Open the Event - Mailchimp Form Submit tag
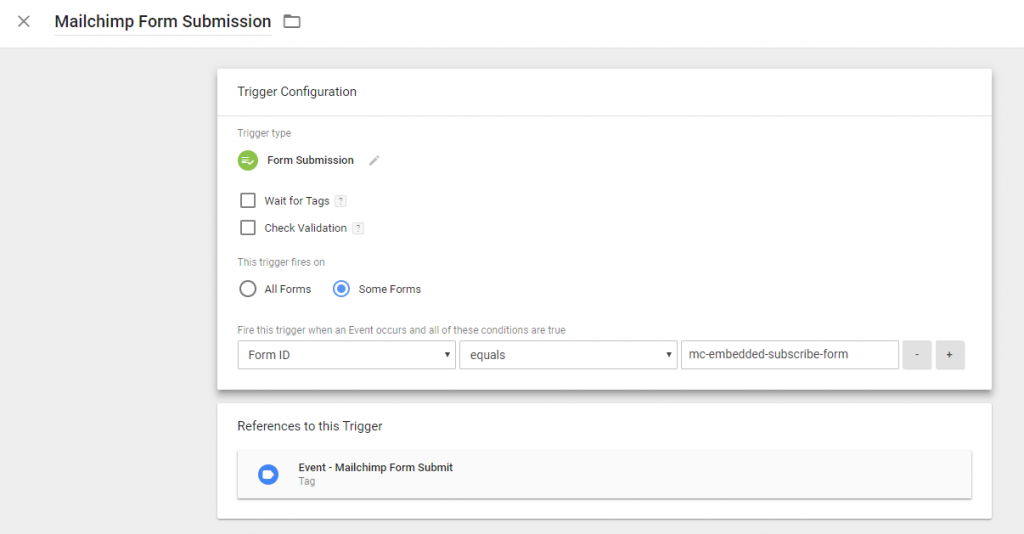 coord(604,475)
